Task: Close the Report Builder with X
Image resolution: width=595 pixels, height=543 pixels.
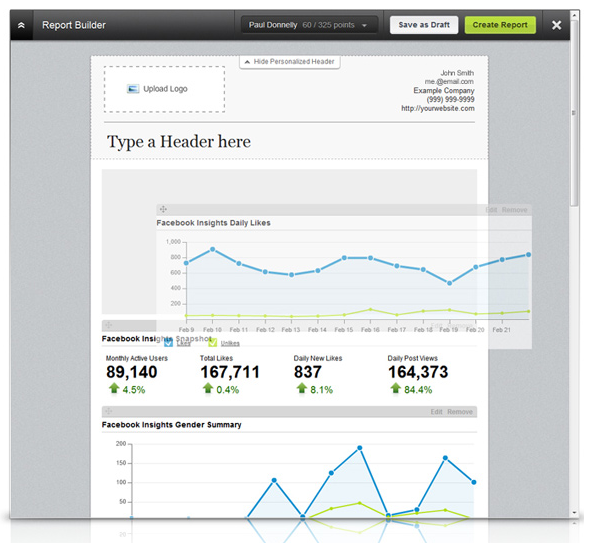Action: click(556, 25)
